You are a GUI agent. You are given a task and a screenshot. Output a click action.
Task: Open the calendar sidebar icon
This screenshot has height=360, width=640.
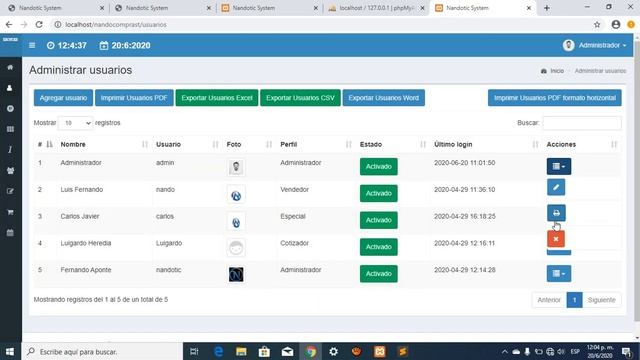tap(10, 233)
